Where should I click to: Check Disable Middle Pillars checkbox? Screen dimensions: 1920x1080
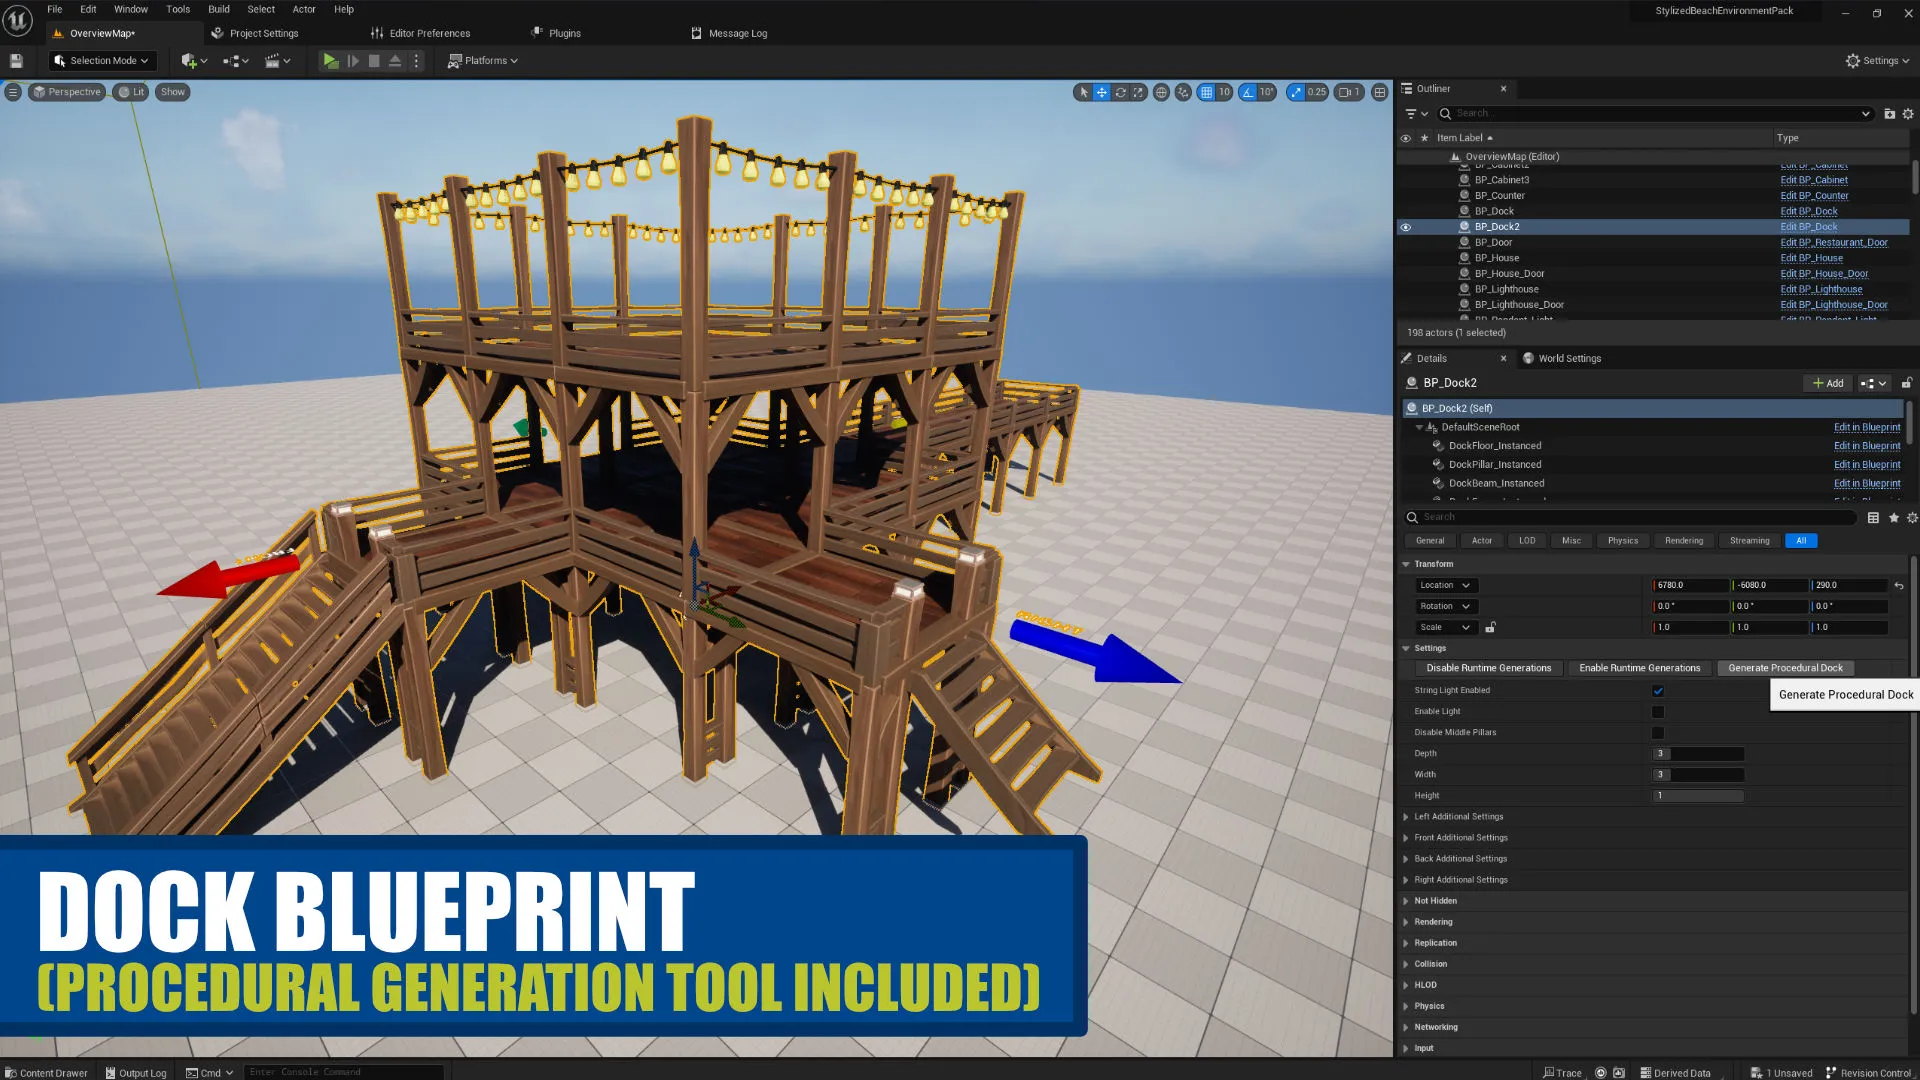click(x=1658, y=733)
